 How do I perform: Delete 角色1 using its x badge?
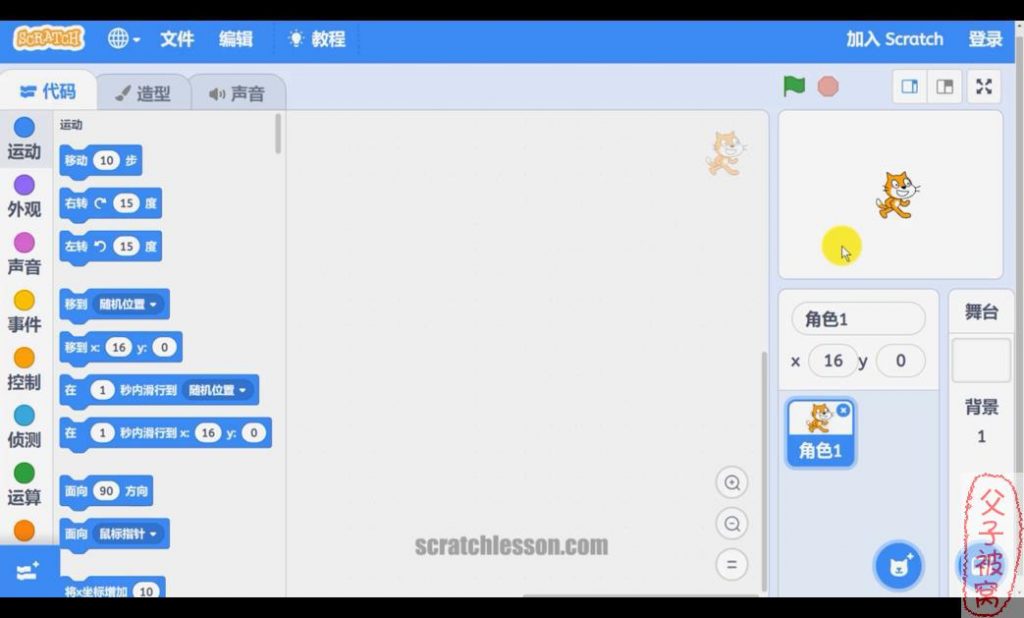coord(843,410)
